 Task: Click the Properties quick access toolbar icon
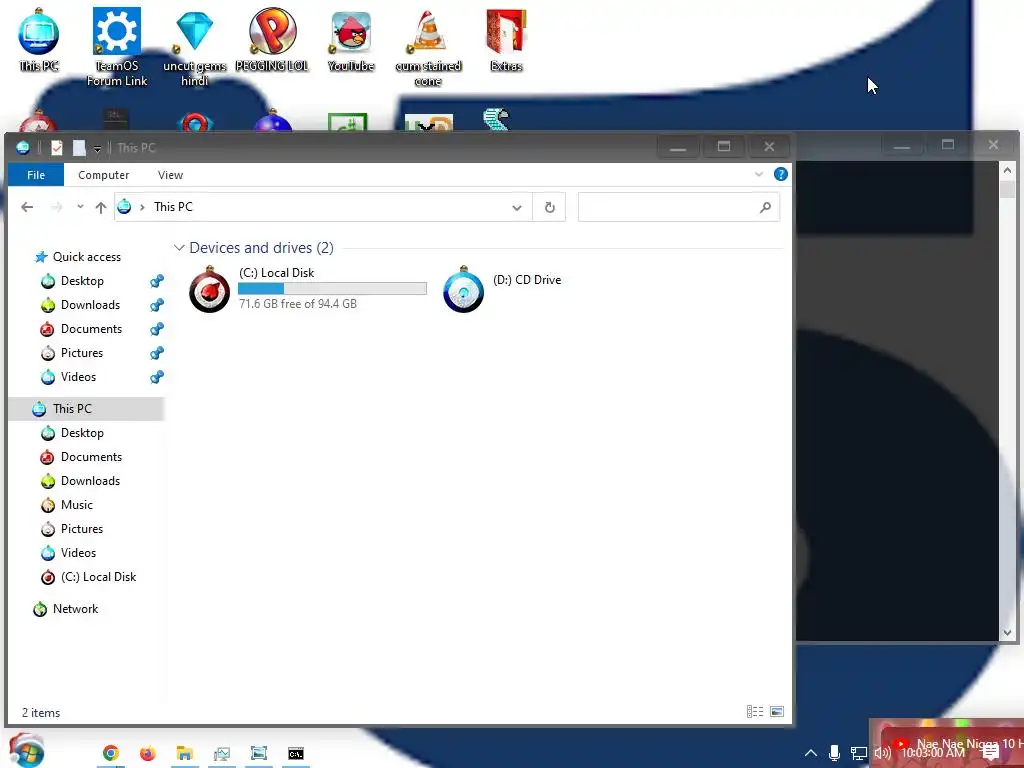click(57, 148)
